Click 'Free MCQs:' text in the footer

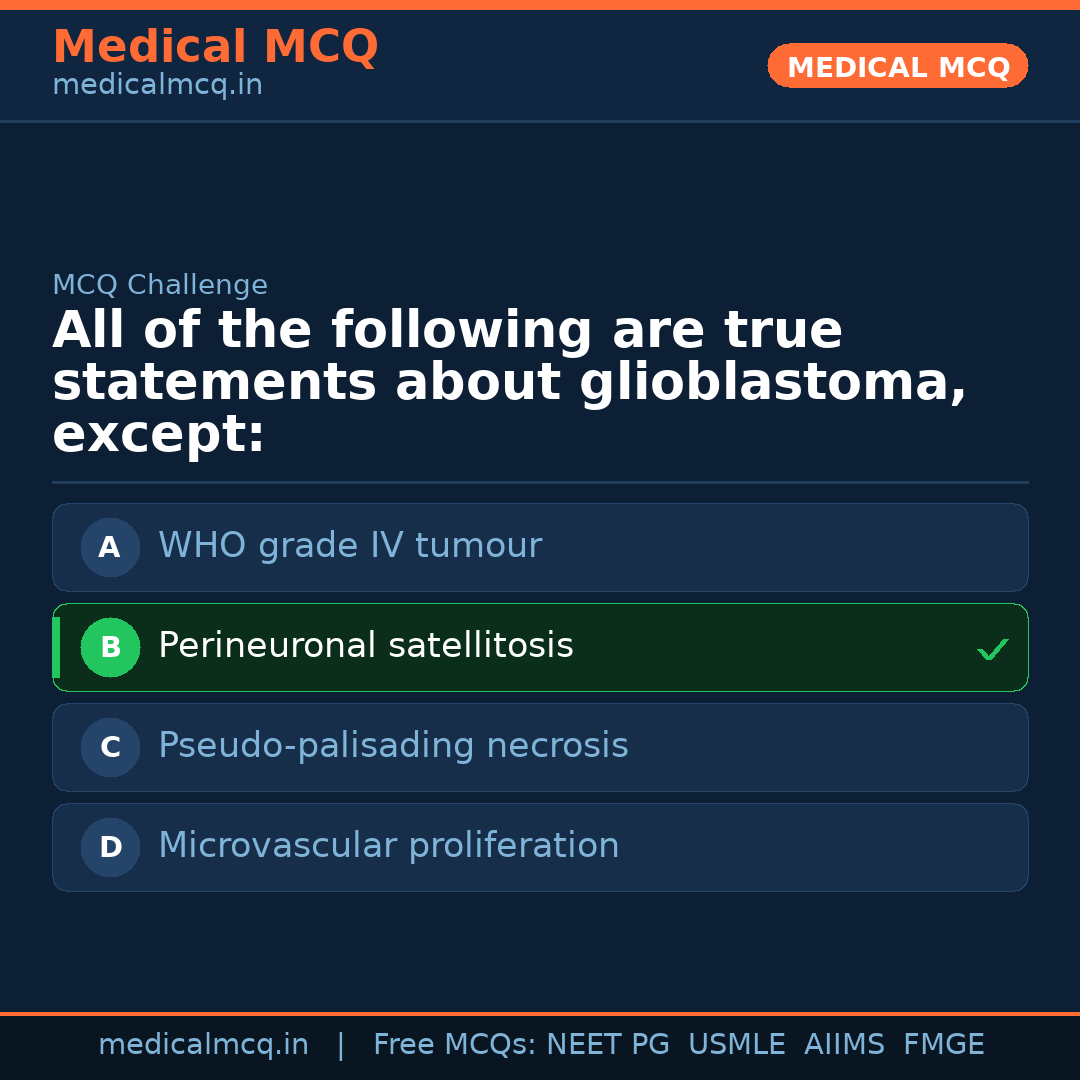click(454, 1045)
